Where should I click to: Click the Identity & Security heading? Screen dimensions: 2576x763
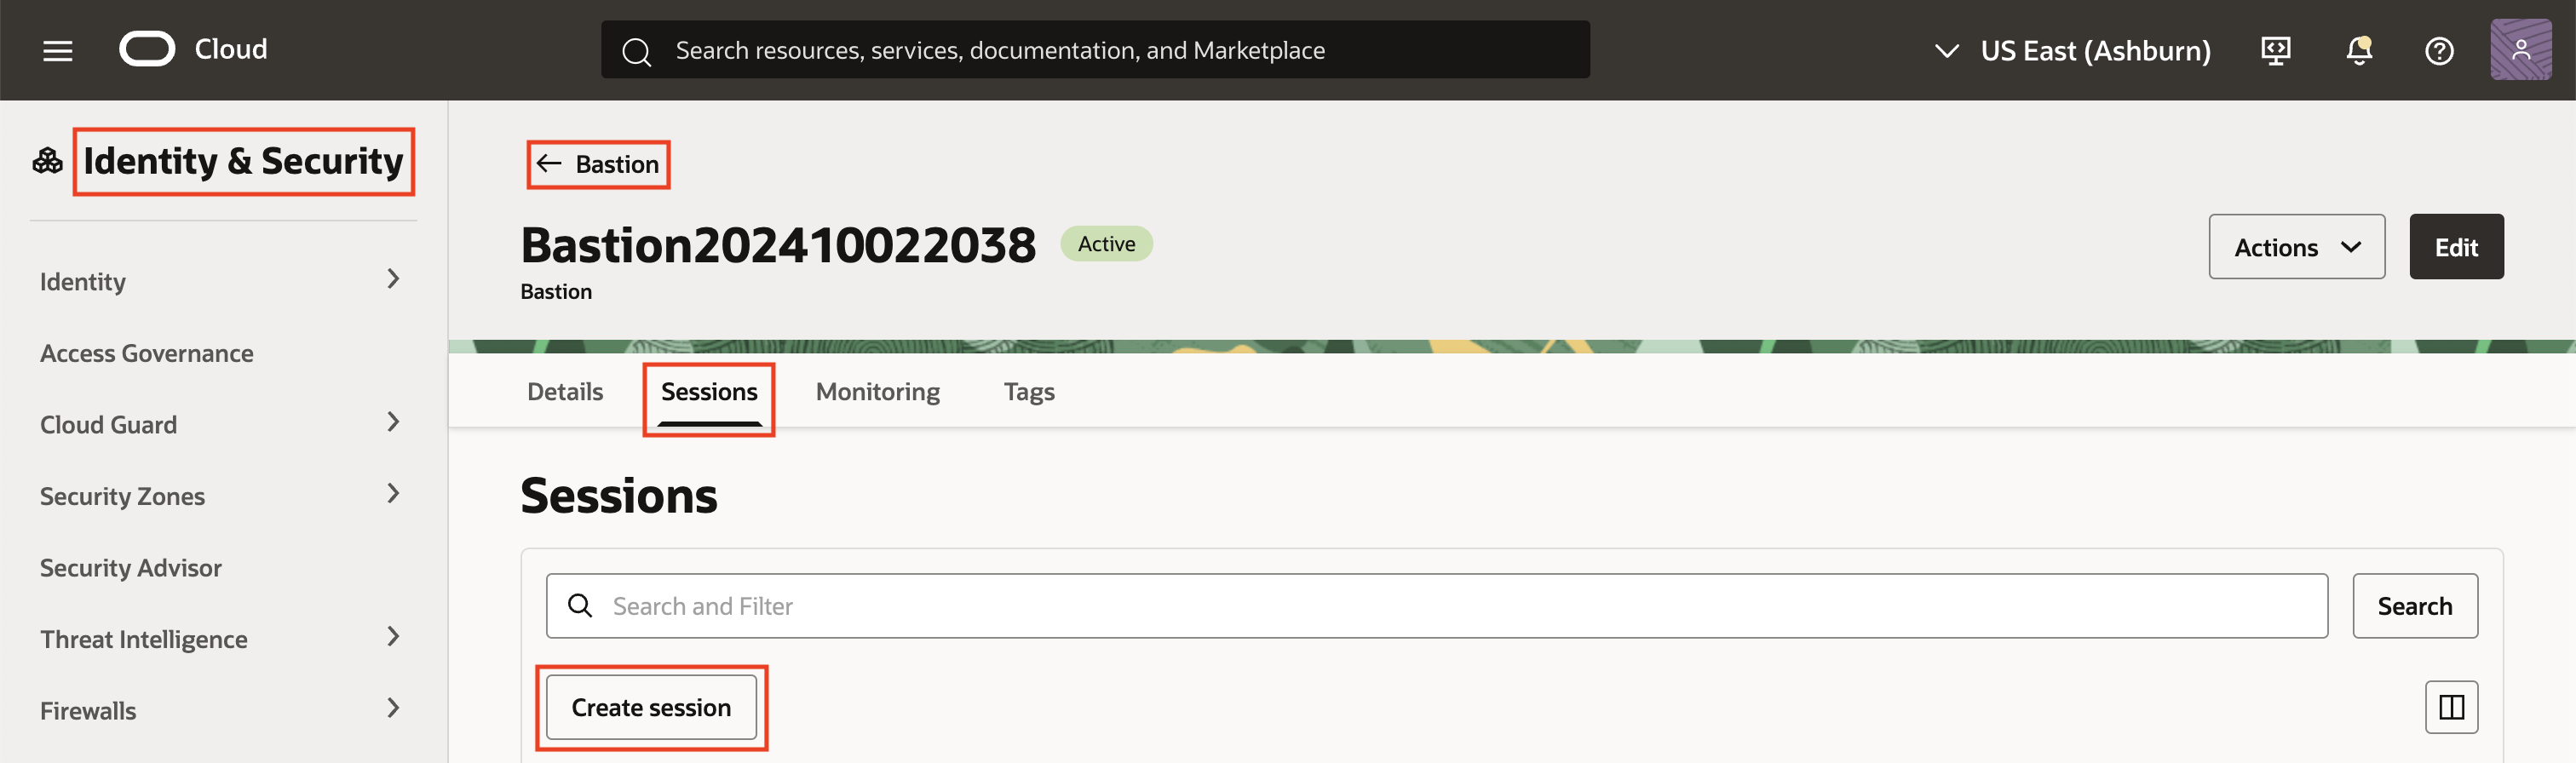[243, 161]
